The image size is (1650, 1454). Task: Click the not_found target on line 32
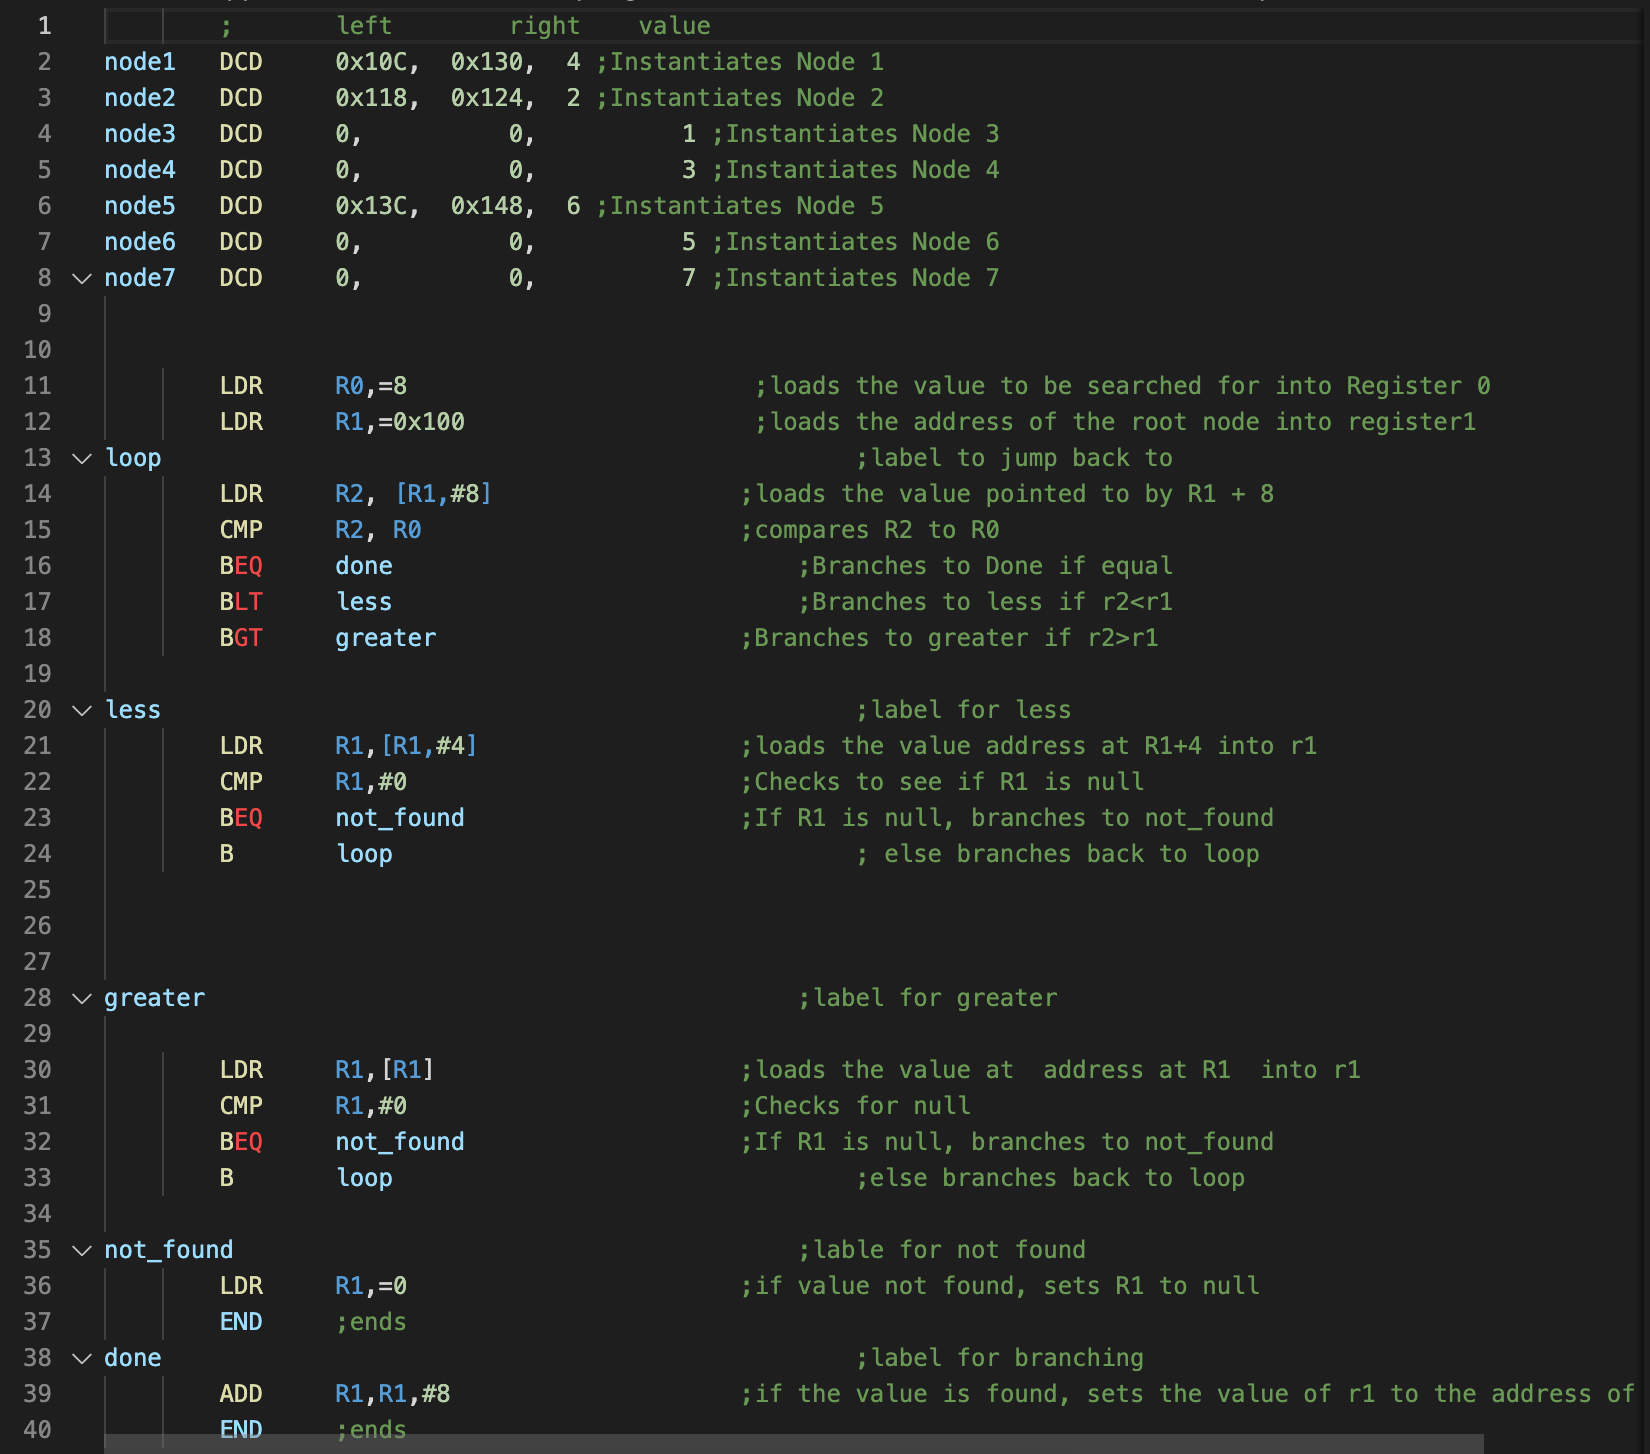pyautogui.click(x=400, y=1142)
